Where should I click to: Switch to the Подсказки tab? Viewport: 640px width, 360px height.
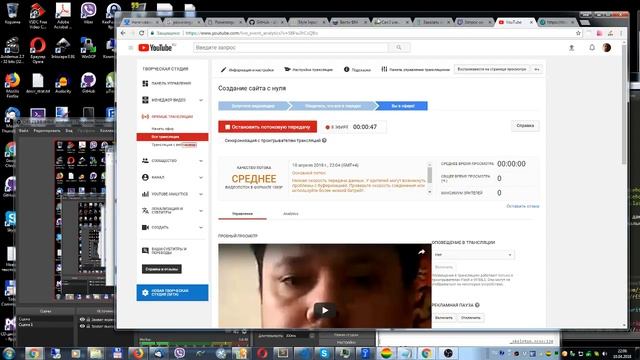[357, 70]
